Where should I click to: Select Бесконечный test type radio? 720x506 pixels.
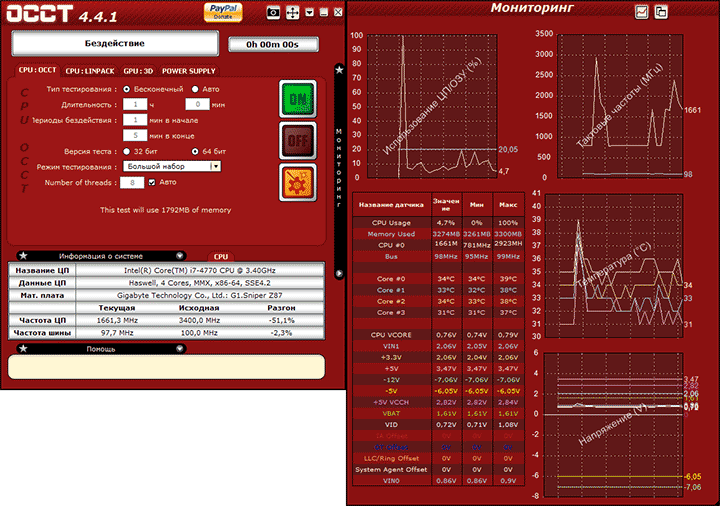point(126,89)
